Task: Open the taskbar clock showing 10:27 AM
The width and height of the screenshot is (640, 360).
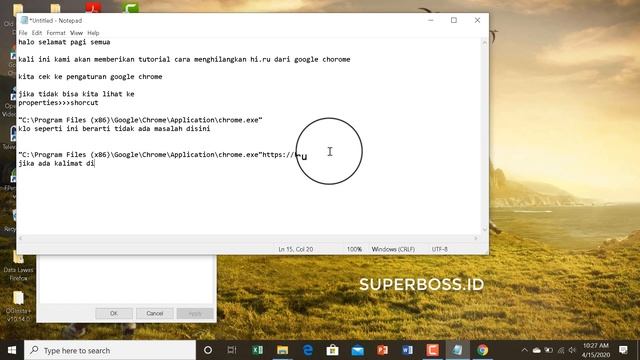Action: [x=596, y=350]
